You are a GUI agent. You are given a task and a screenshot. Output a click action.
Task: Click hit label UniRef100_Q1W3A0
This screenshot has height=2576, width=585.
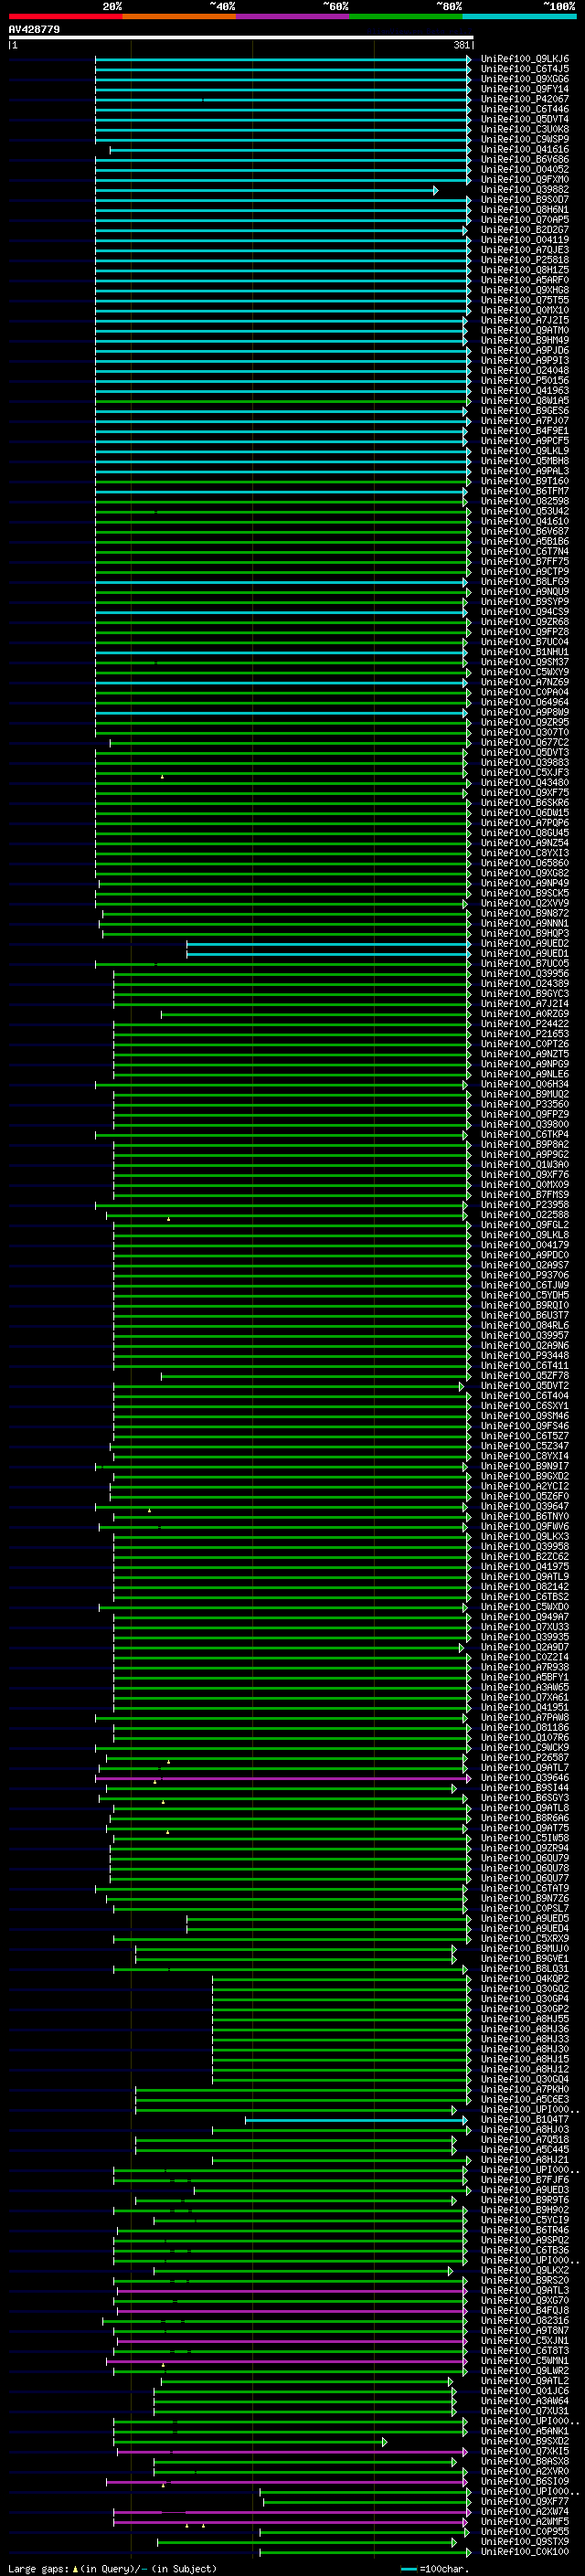click(x=525, y=1165)
